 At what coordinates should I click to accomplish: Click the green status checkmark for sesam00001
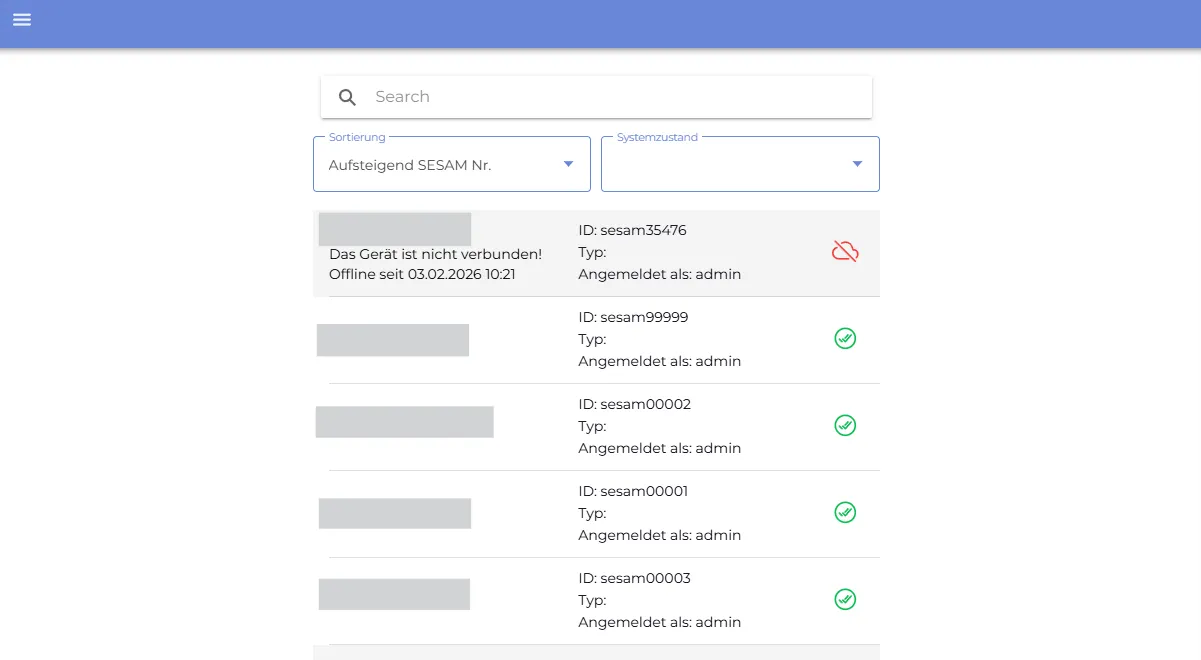click(845, 512)
